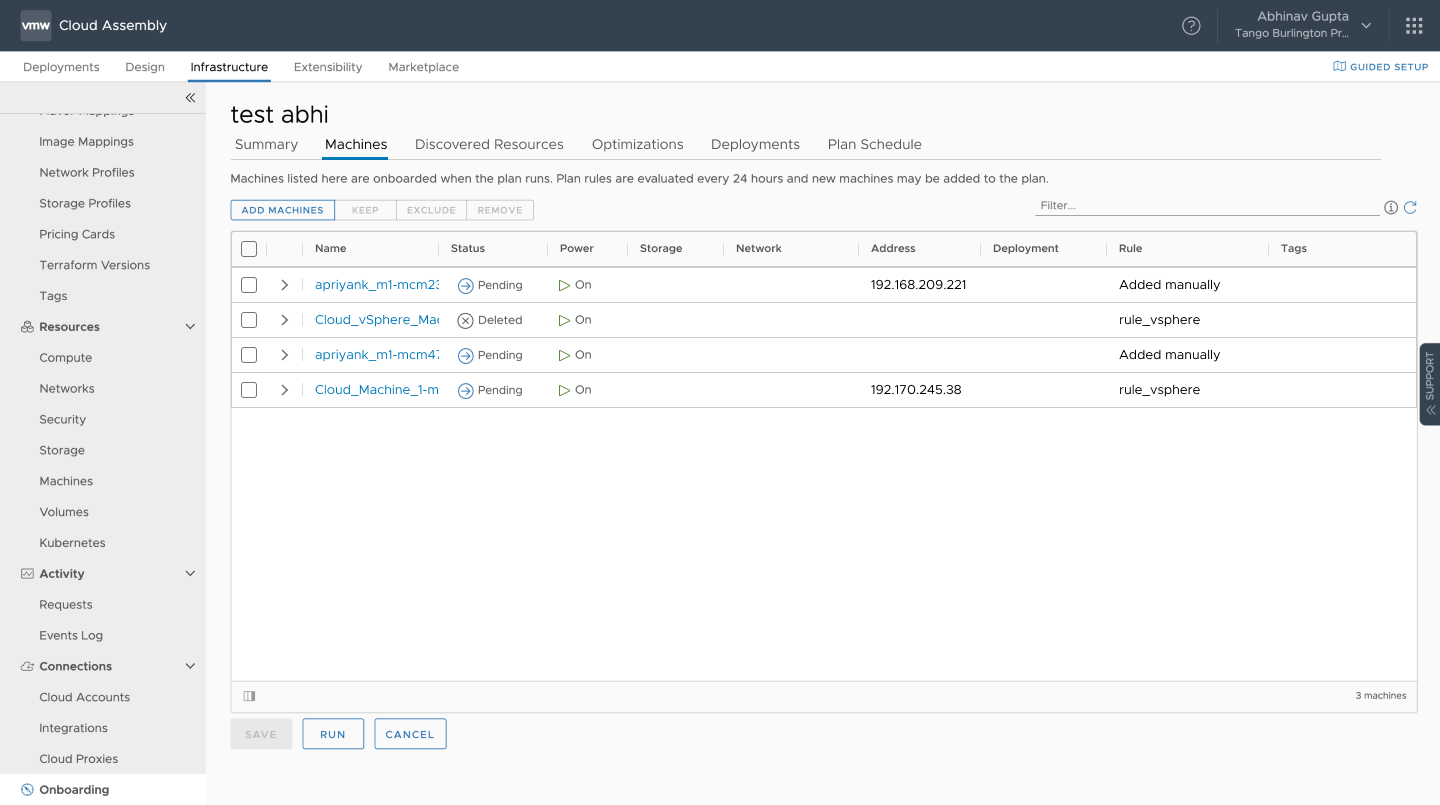Switch to the Deployments top tab
Image resolution: width=1440 pixels, height=805 pixels.
(61, 67)
